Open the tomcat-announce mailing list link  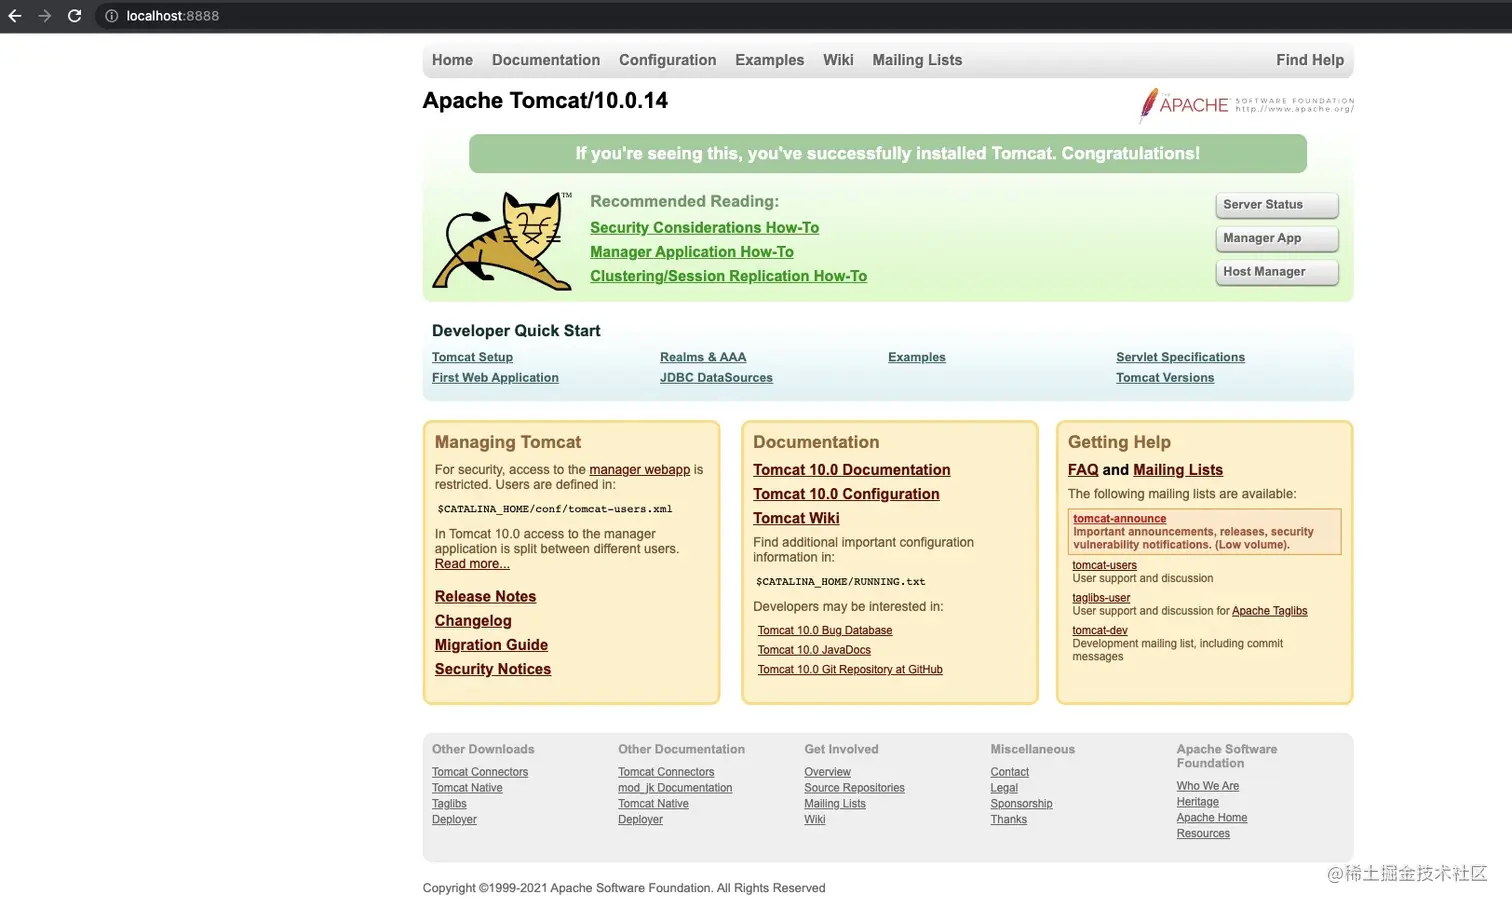[1119, 519]
